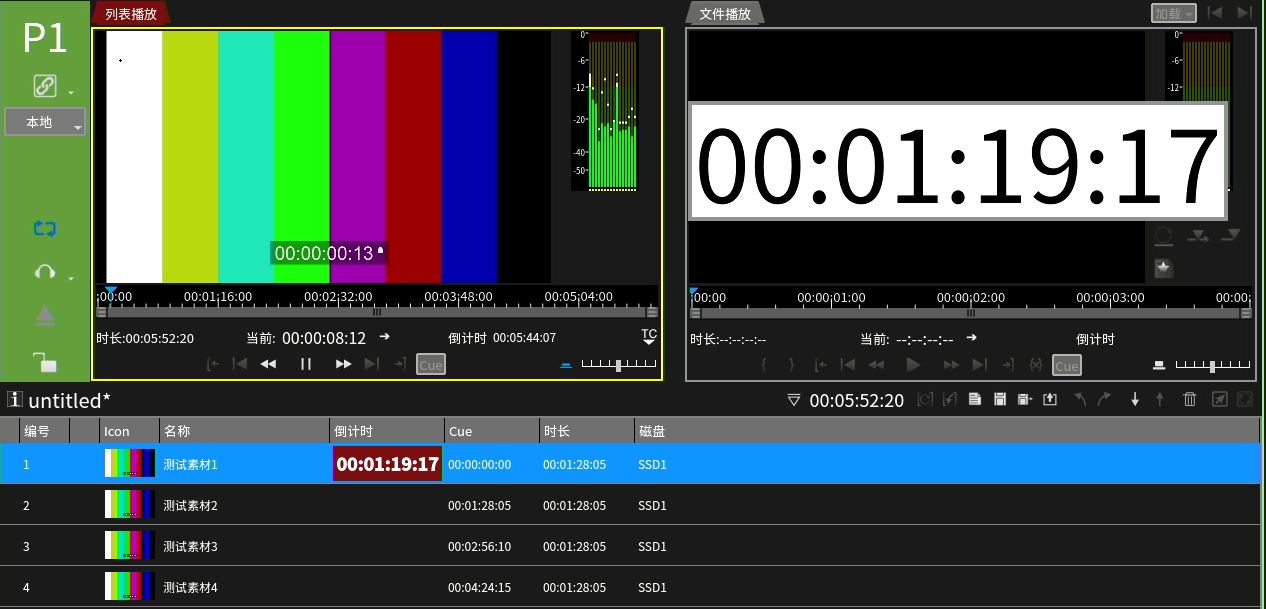Open the 加载 dropdown button
1266x609 pixels.
tap(1173, 13)
